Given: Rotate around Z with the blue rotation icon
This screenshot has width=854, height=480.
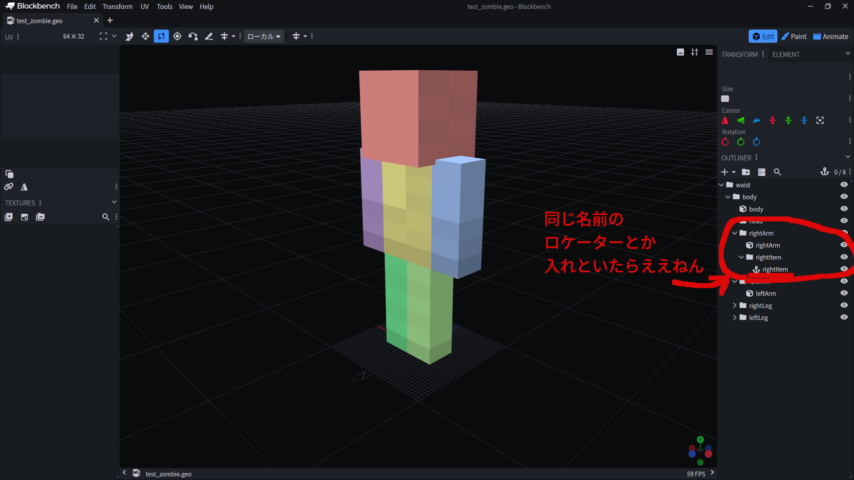Looking at the screenshot, I should pyautogui.click(x=757, y=142).
